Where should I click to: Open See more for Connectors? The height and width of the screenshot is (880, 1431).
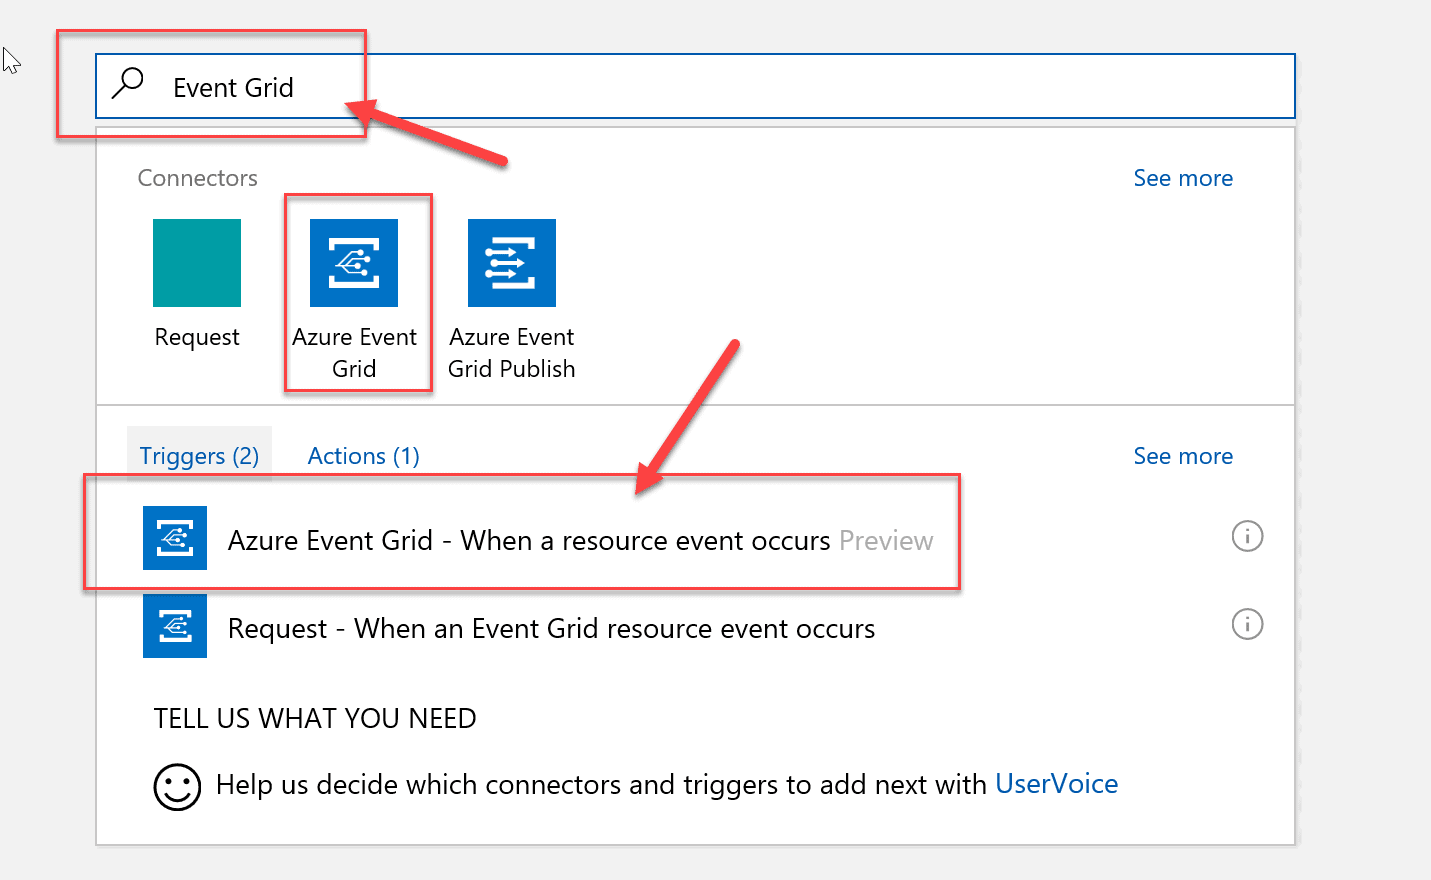[x=1183, y=178]
